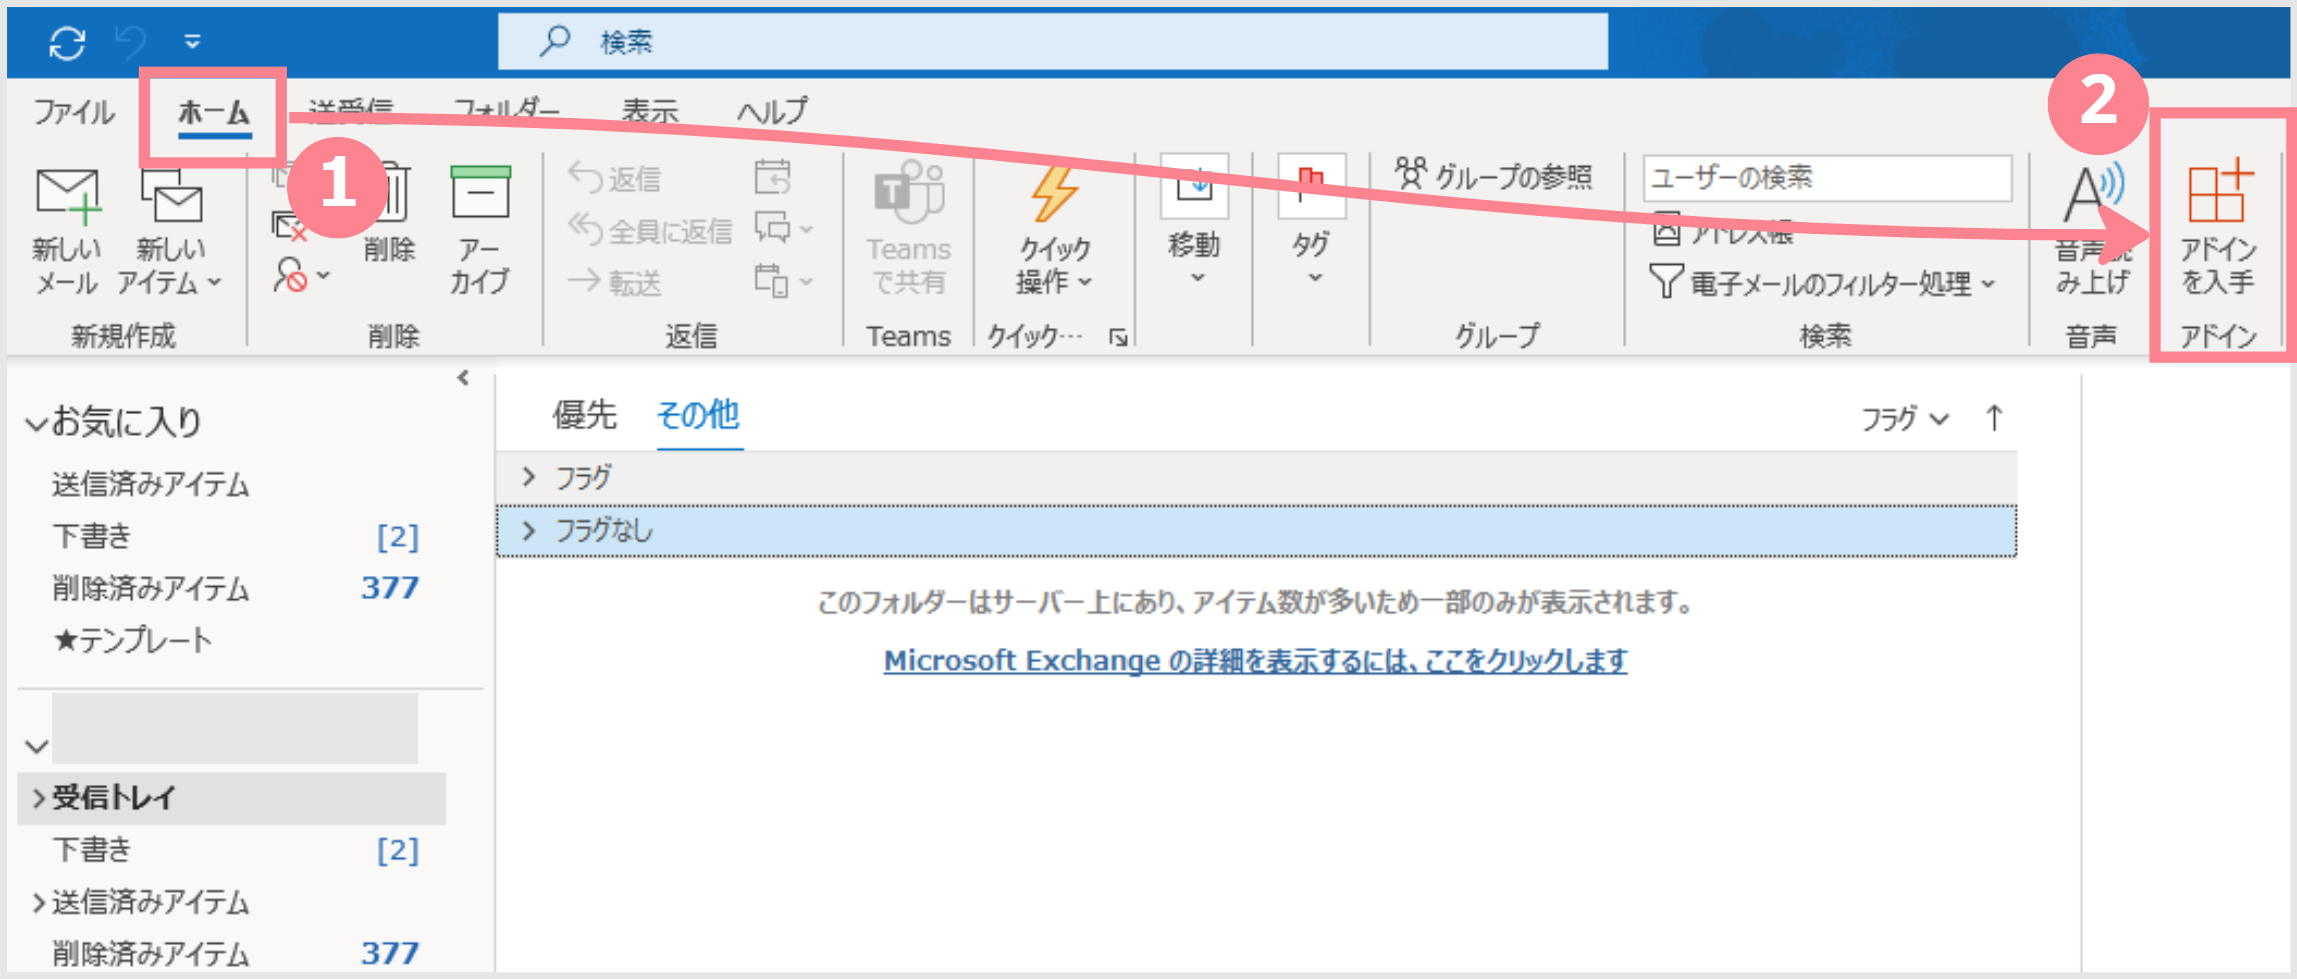Image resolution: width=2297 pixels, height=979 pixels.
Task: Click the 返信 reply button
Action: tap(616, 178)
